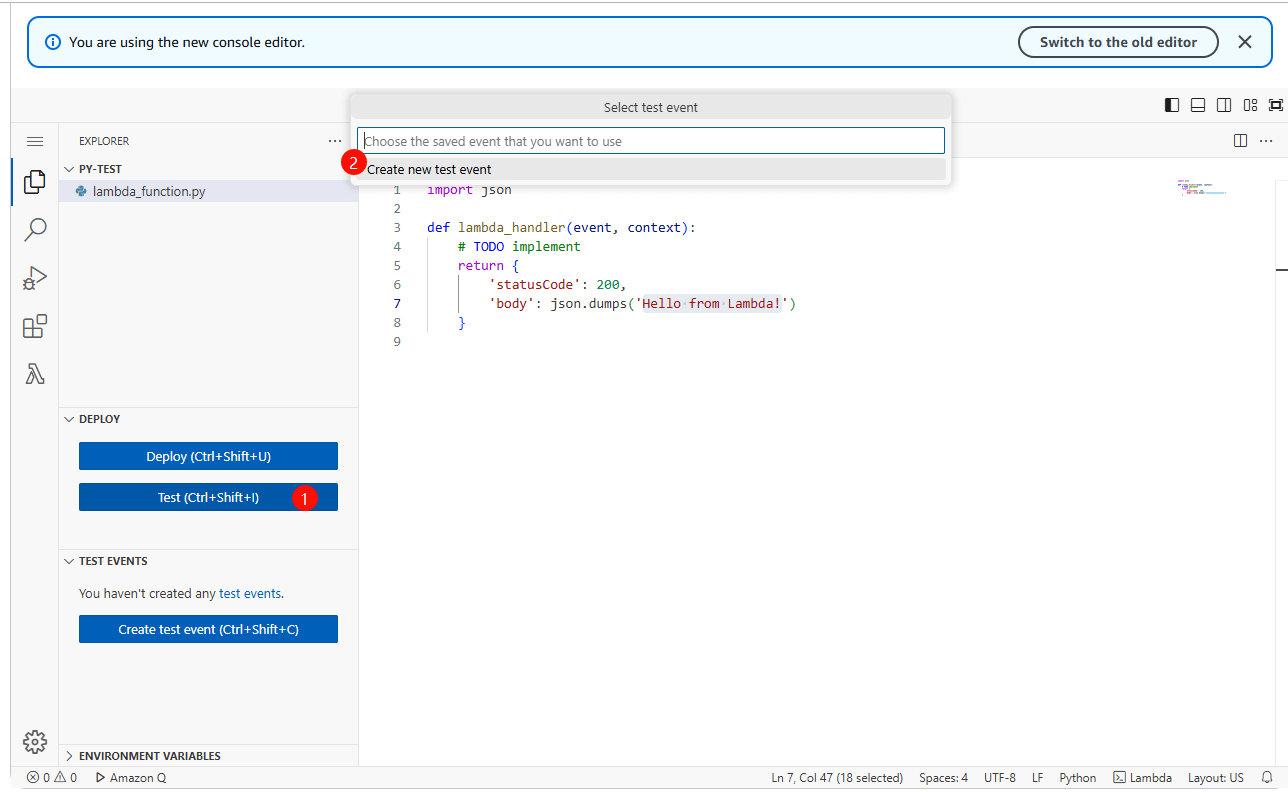Click the notifications bell in status bar

coord(1267,777)
